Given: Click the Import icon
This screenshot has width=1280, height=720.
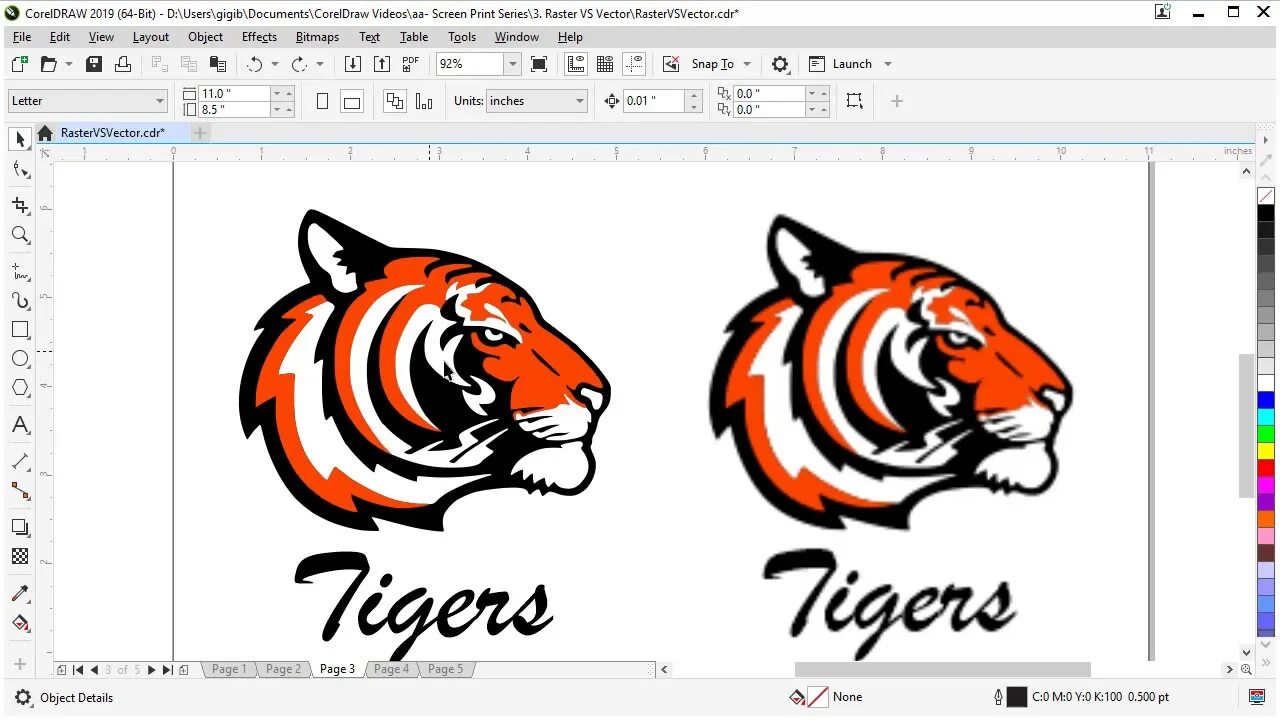Looking at the screenshot, I should (352, 64).
